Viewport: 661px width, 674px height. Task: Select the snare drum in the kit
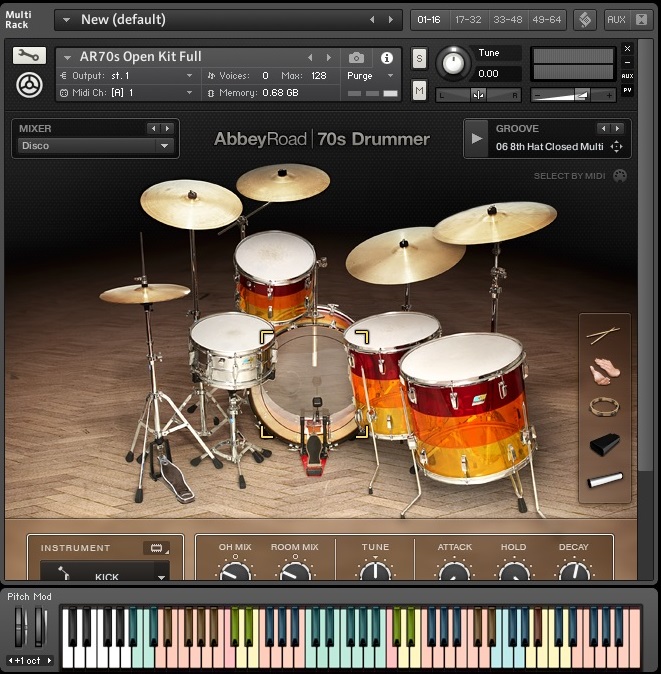tap(232, 350)
